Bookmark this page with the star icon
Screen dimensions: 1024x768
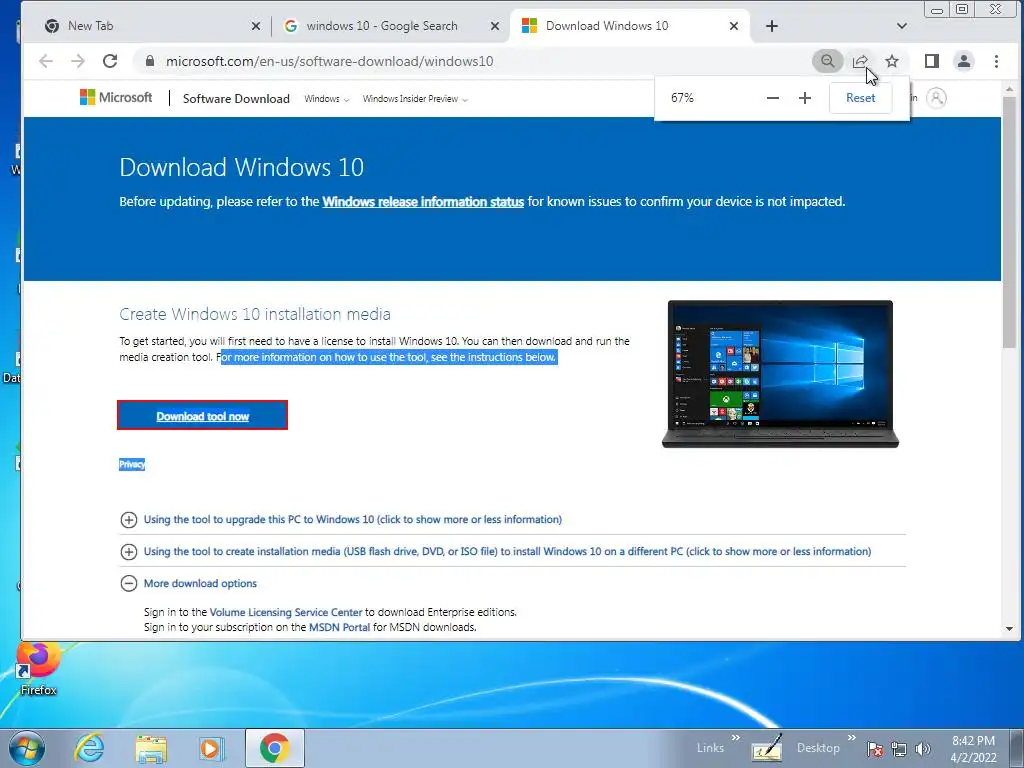pyautogui.click(x=892, y=61)
